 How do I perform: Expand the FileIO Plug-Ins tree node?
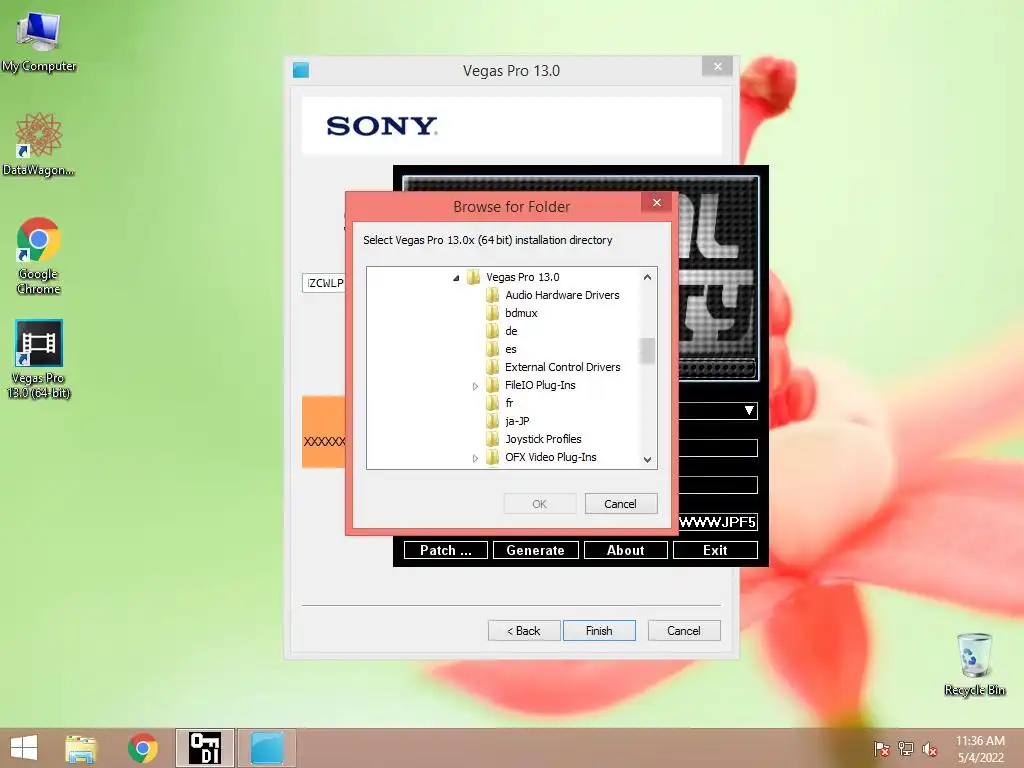pyautogui.click(x=475, y=386)
